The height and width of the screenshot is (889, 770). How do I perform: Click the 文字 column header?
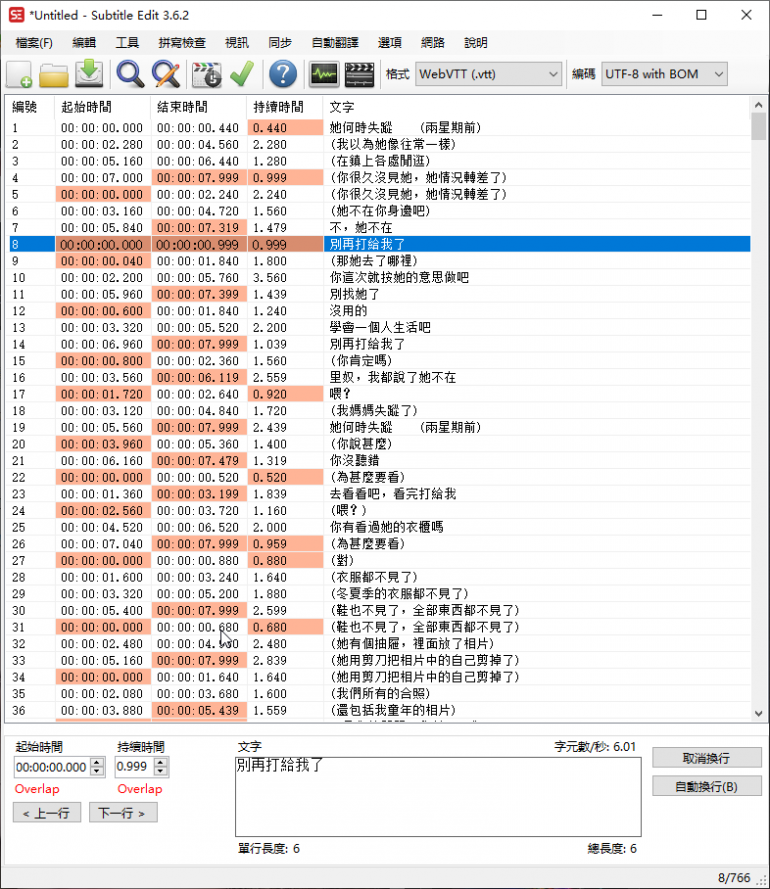point(537,107)
